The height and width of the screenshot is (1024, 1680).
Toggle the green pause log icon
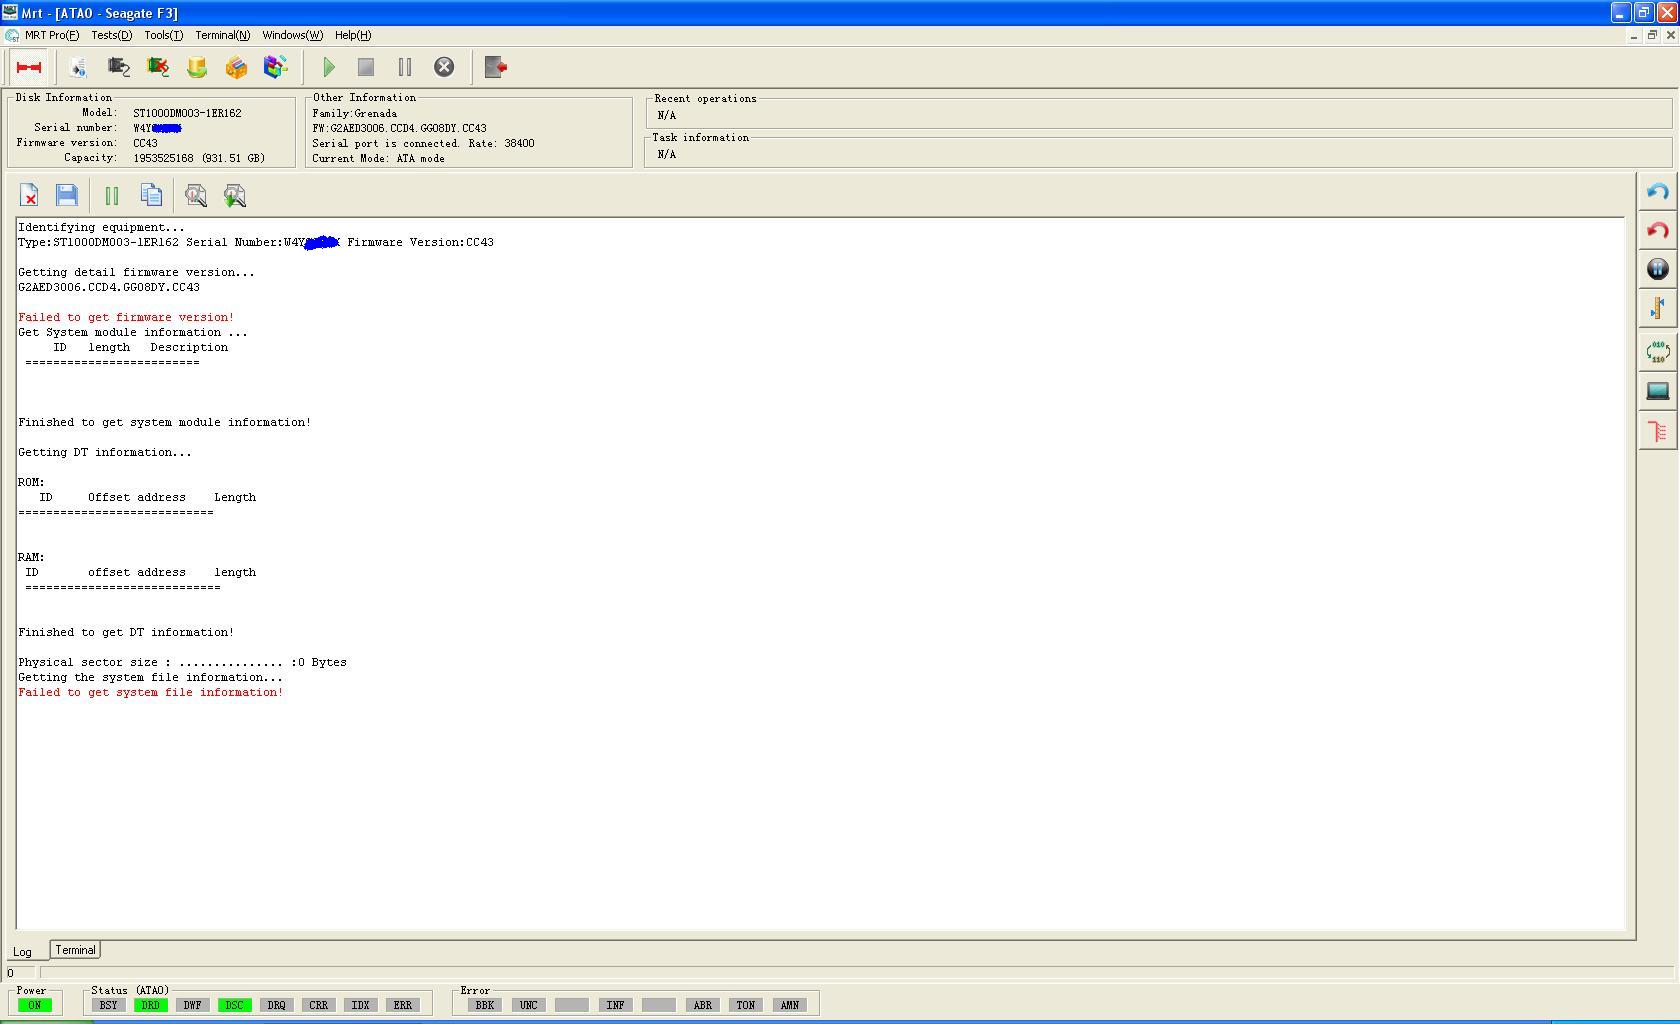tap(112, 196)
